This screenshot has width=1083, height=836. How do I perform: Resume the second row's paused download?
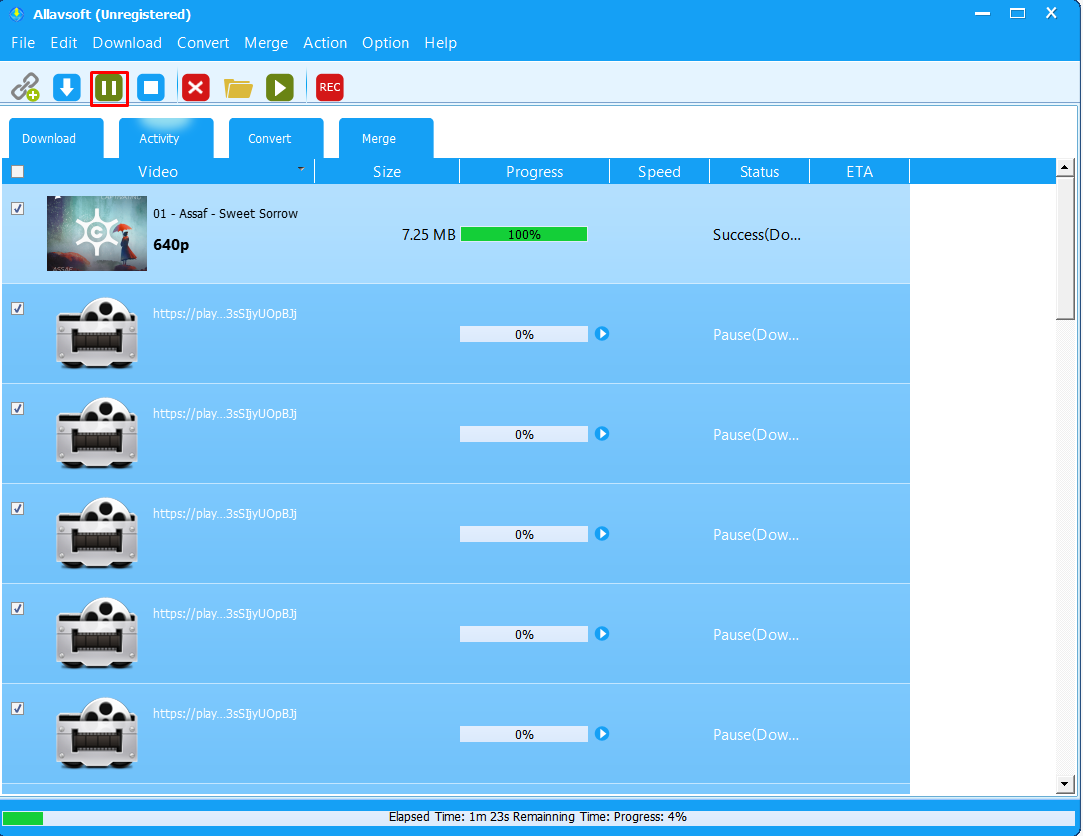pos(602,334)
